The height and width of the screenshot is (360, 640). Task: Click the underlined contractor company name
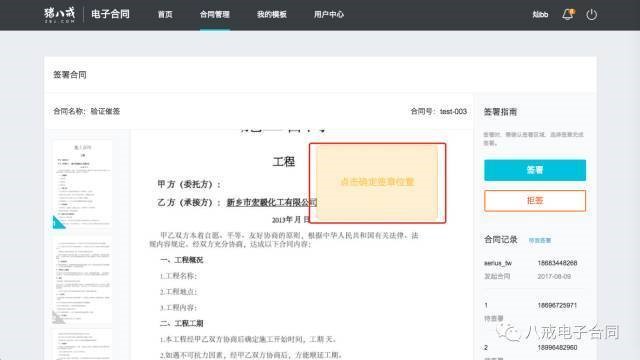pos(272,202)
